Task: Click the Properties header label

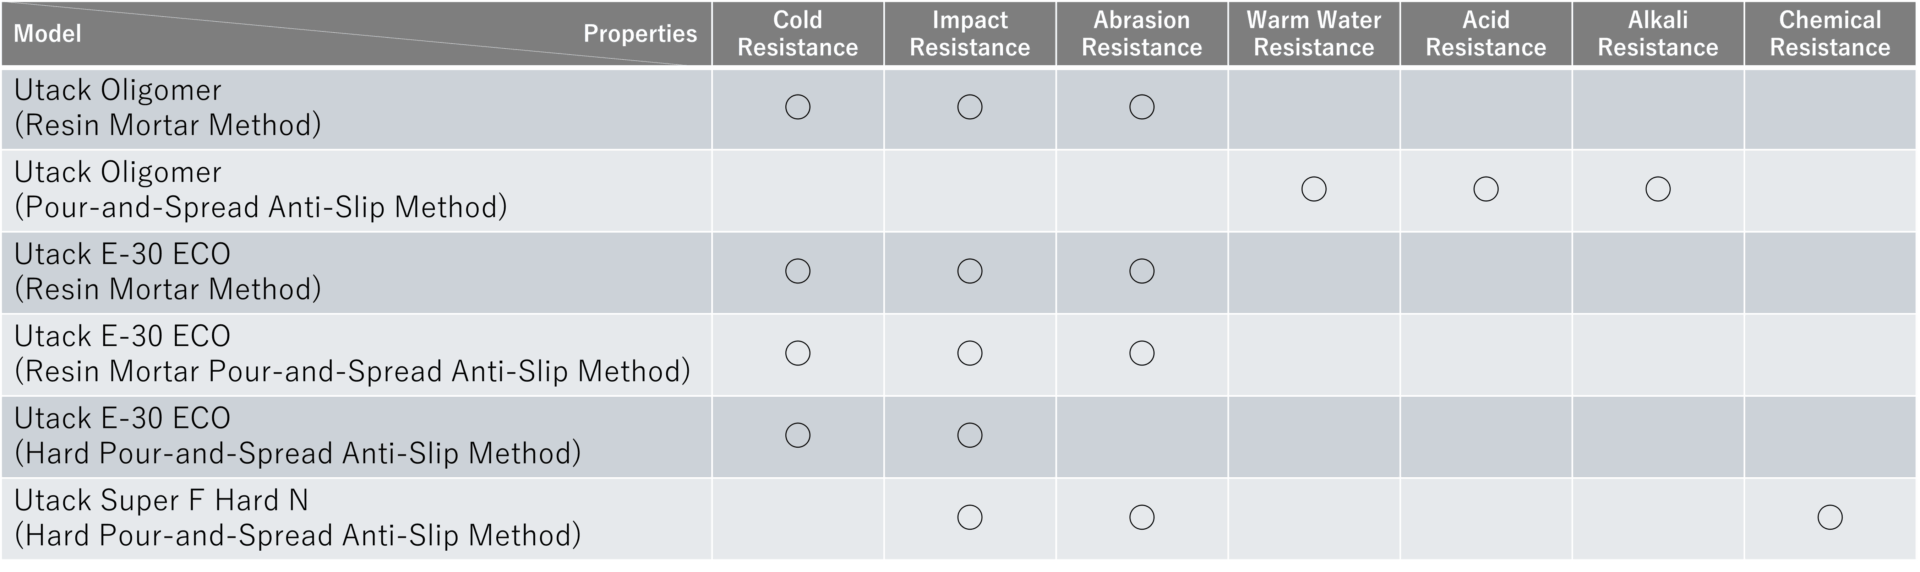Action: [x=640, y=34]
